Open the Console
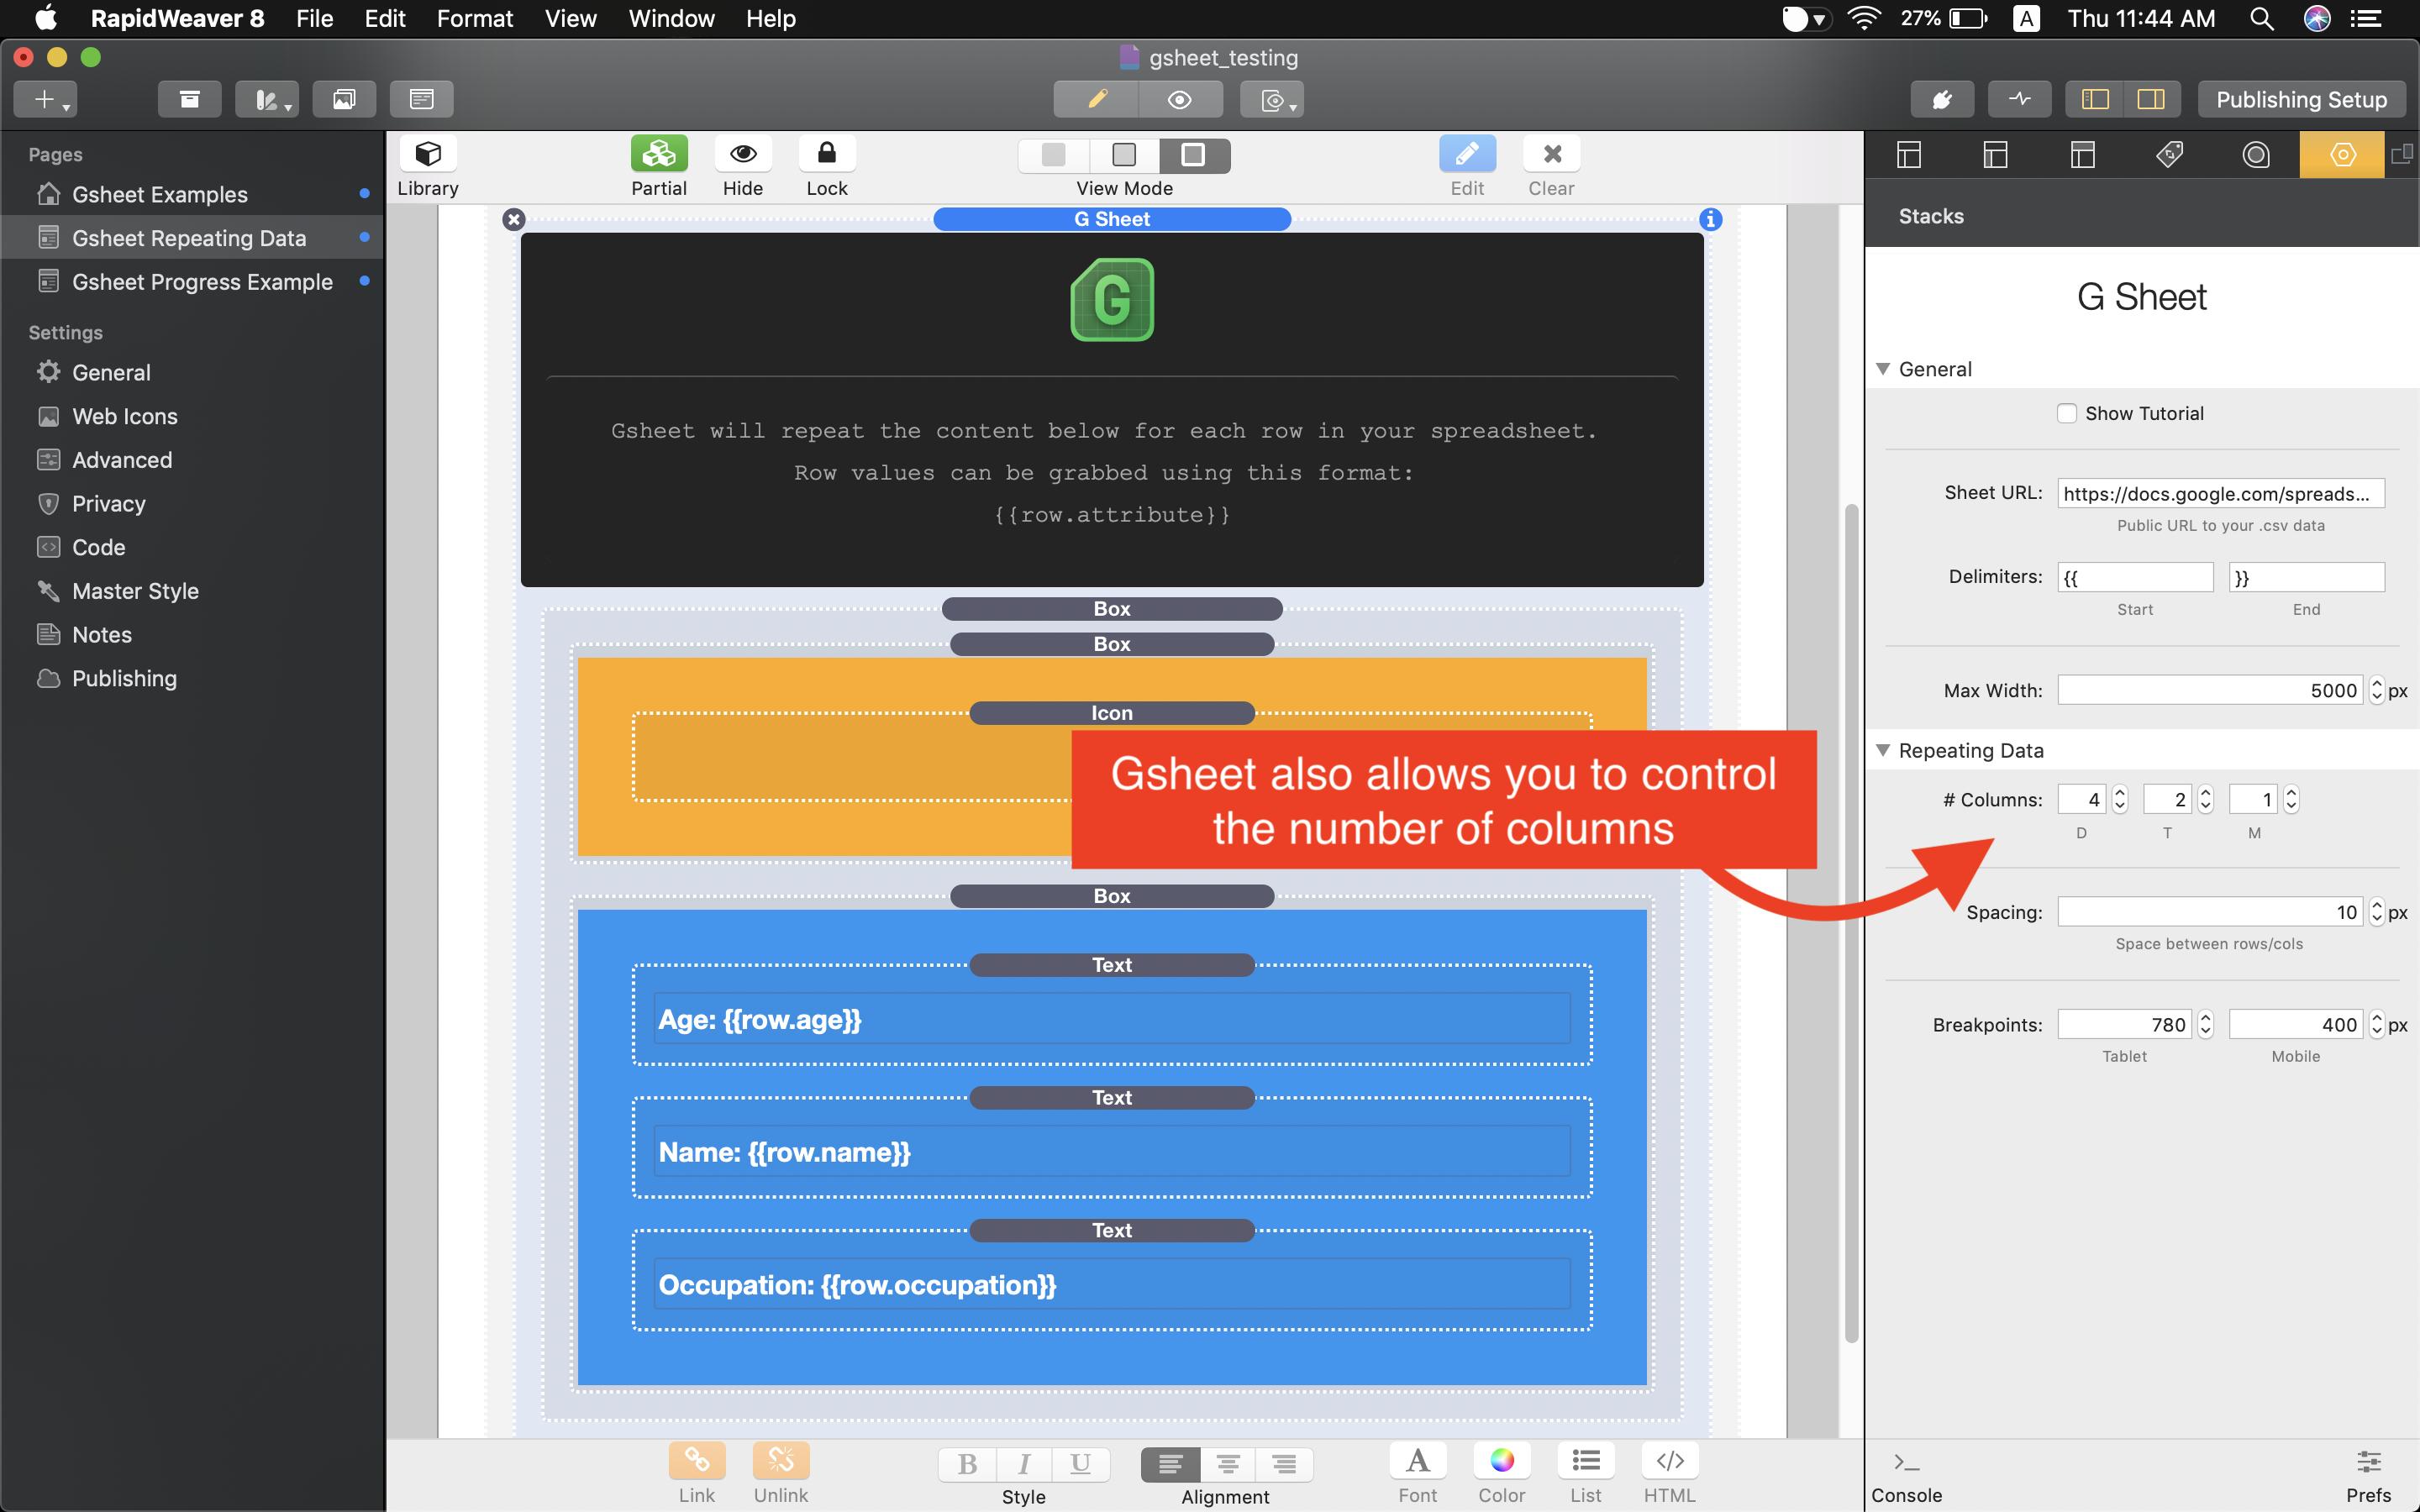The height and width of the screenshot is (1512, 2420). 1906,1477
